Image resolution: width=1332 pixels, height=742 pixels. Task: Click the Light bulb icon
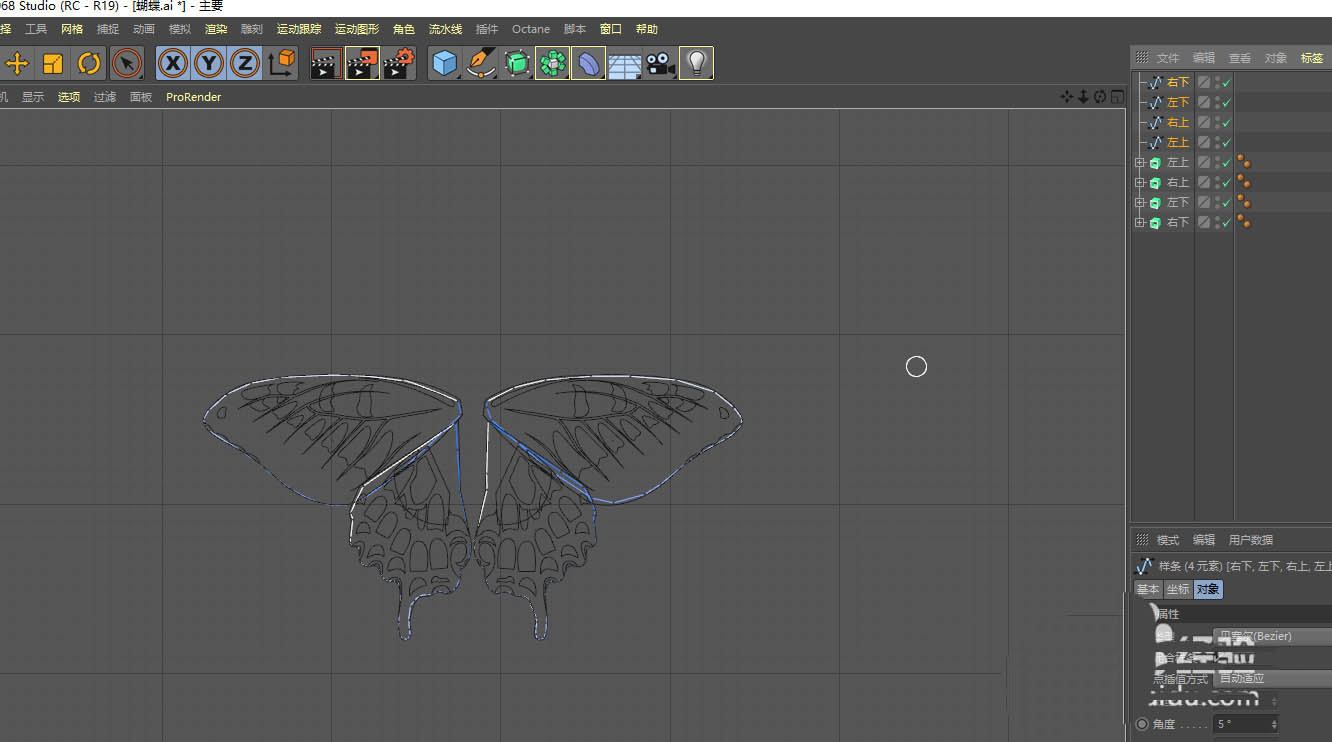(x=696, y=64)
